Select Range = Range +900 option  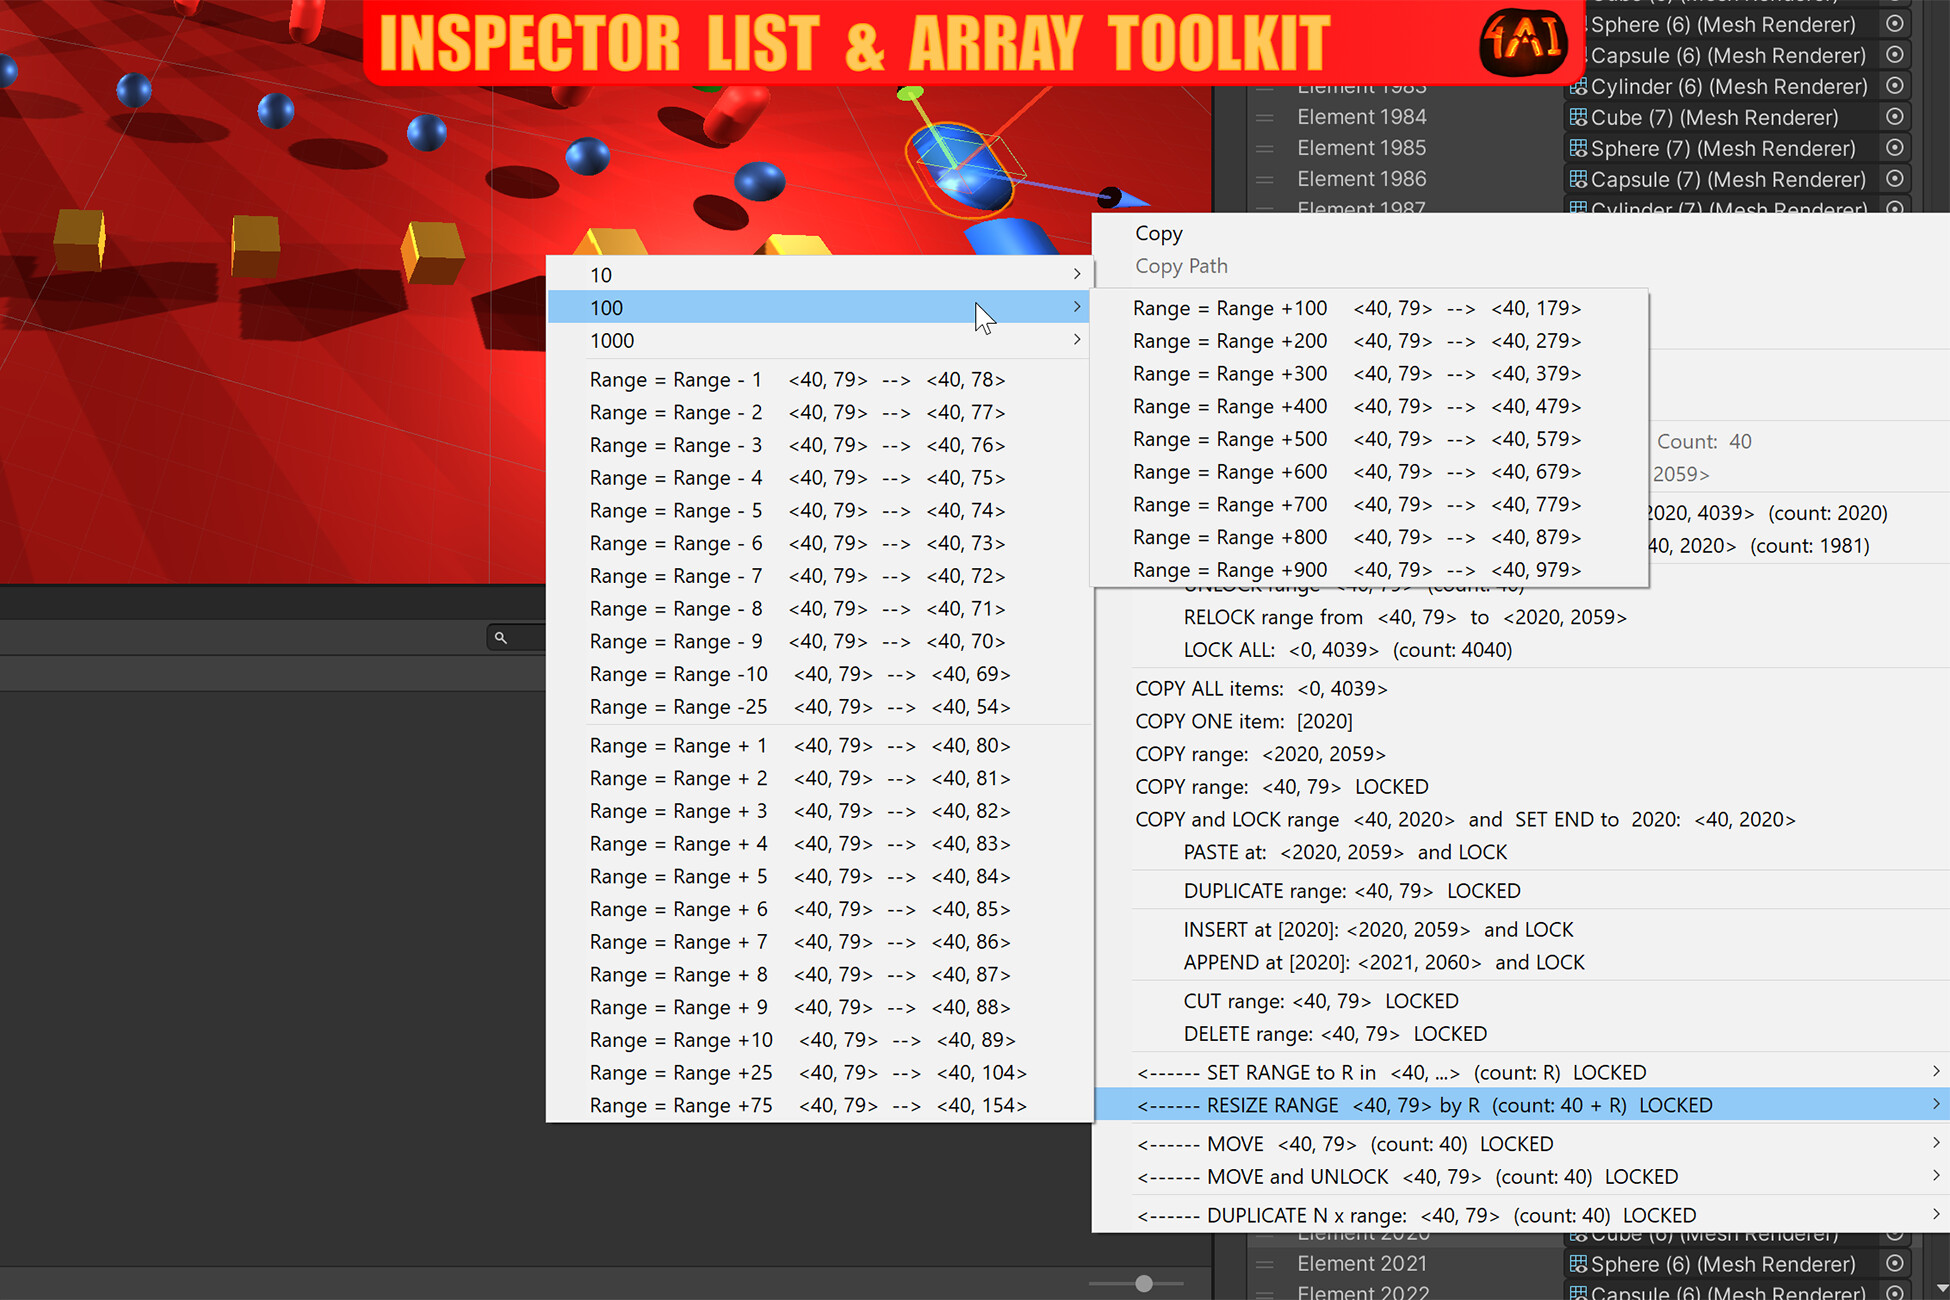click(x=1369, y=569)
